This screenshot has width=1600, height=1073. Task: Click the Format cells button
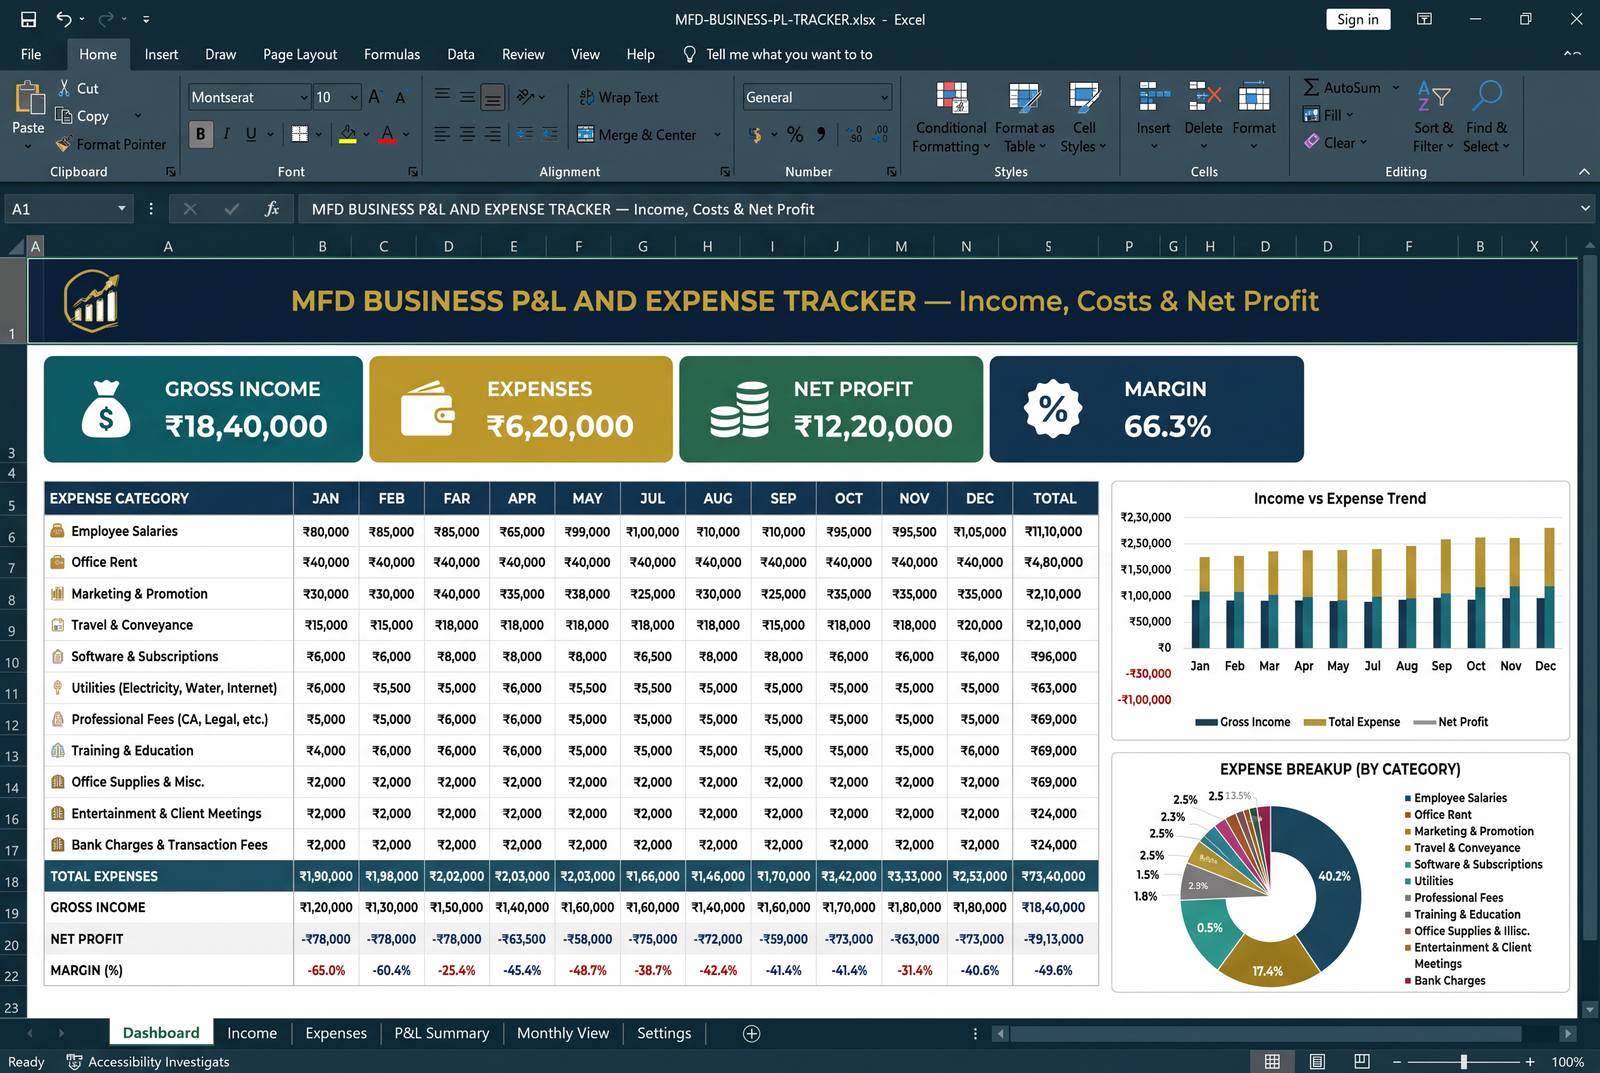click(x=1254, y=115)
